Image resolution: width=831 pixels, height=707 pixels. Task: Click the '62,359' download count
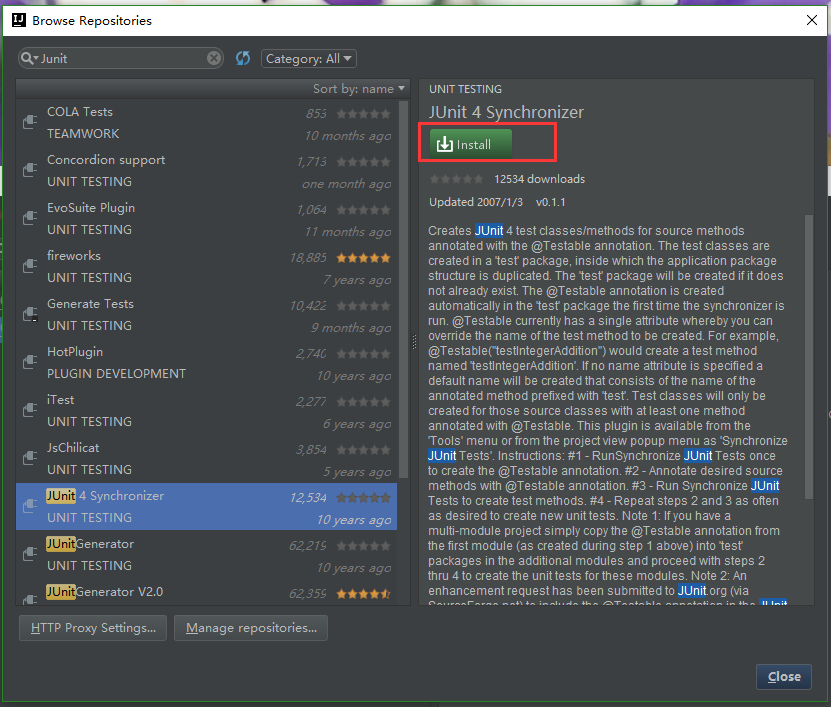[307, 594]
